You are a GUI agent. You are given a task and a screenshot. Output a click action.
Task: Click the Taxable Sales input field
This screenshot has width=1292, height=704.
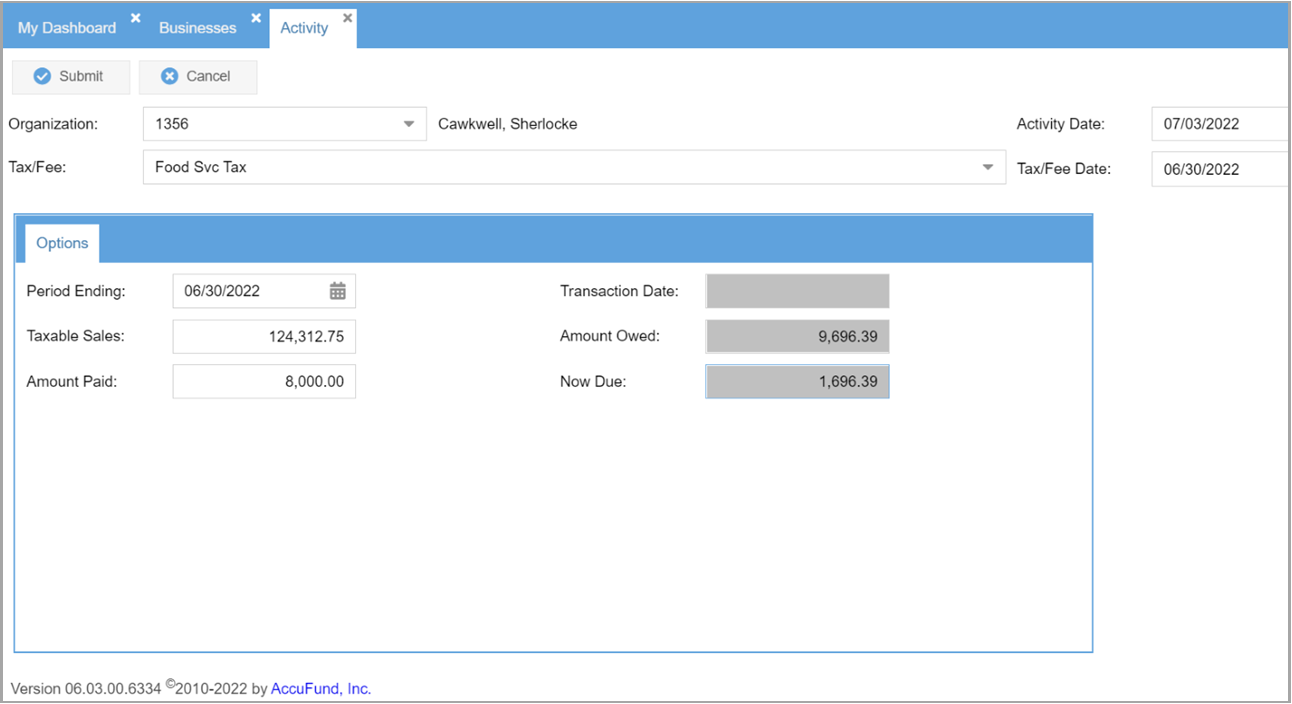click(x=264, y=337)
